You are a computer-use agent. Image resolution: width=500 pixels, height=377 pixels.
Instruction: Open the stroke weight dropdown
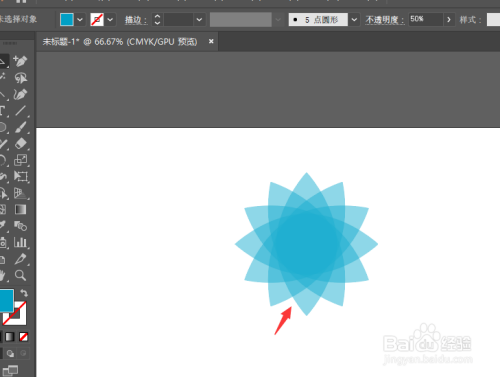coord(199,19)
